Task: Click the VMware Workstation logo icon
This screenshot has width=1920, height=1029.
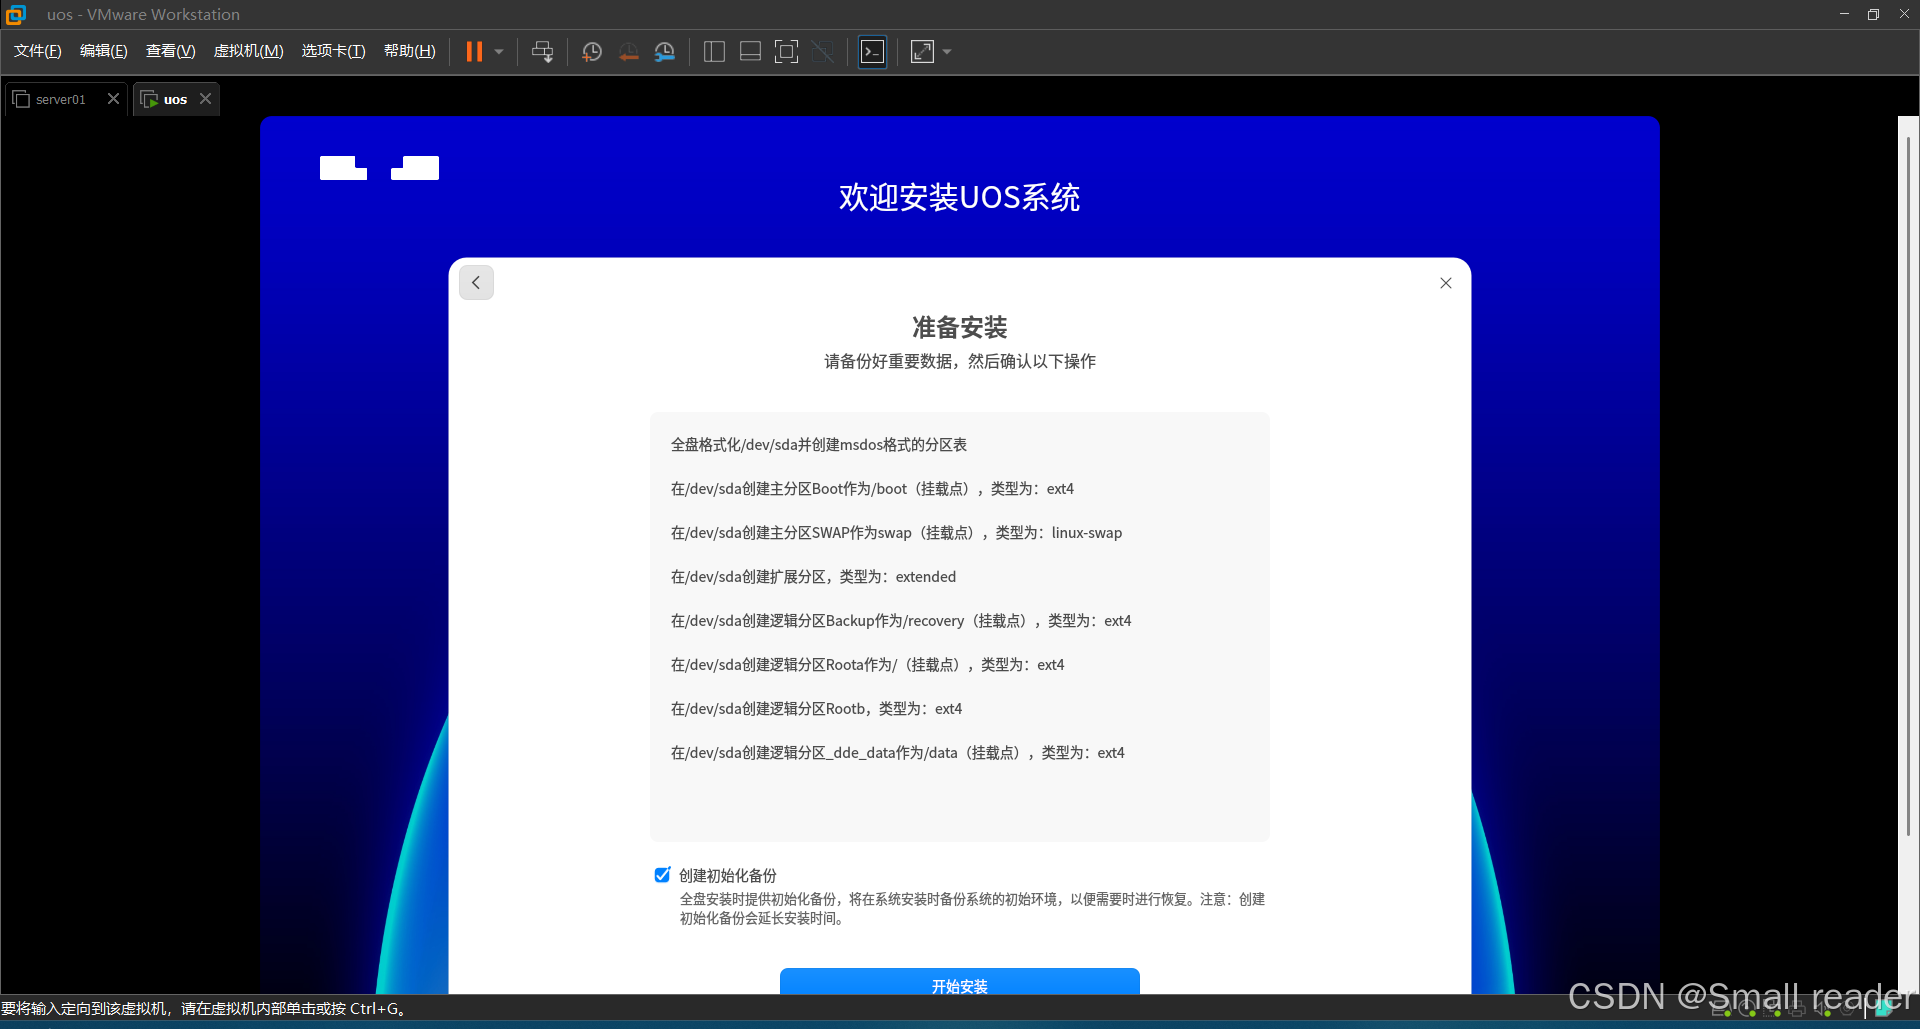Action: click(x=16, y=14)
